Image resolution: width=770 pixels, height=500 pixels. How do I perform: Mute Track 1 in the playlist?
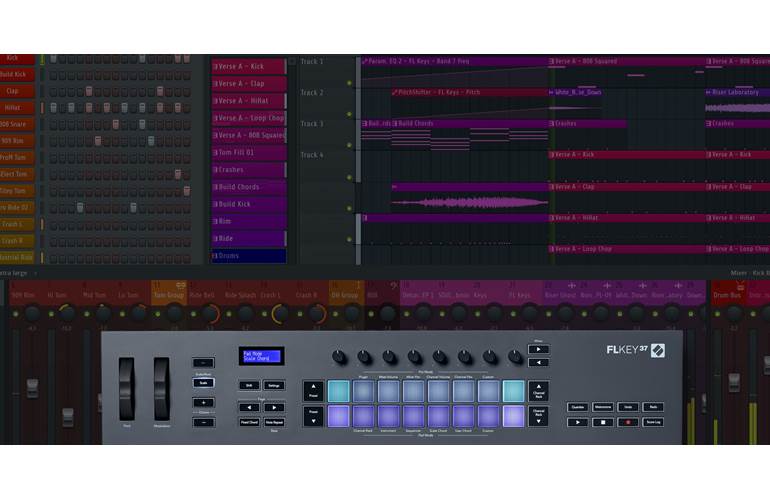pyautogui.click(x=350, y=83)
